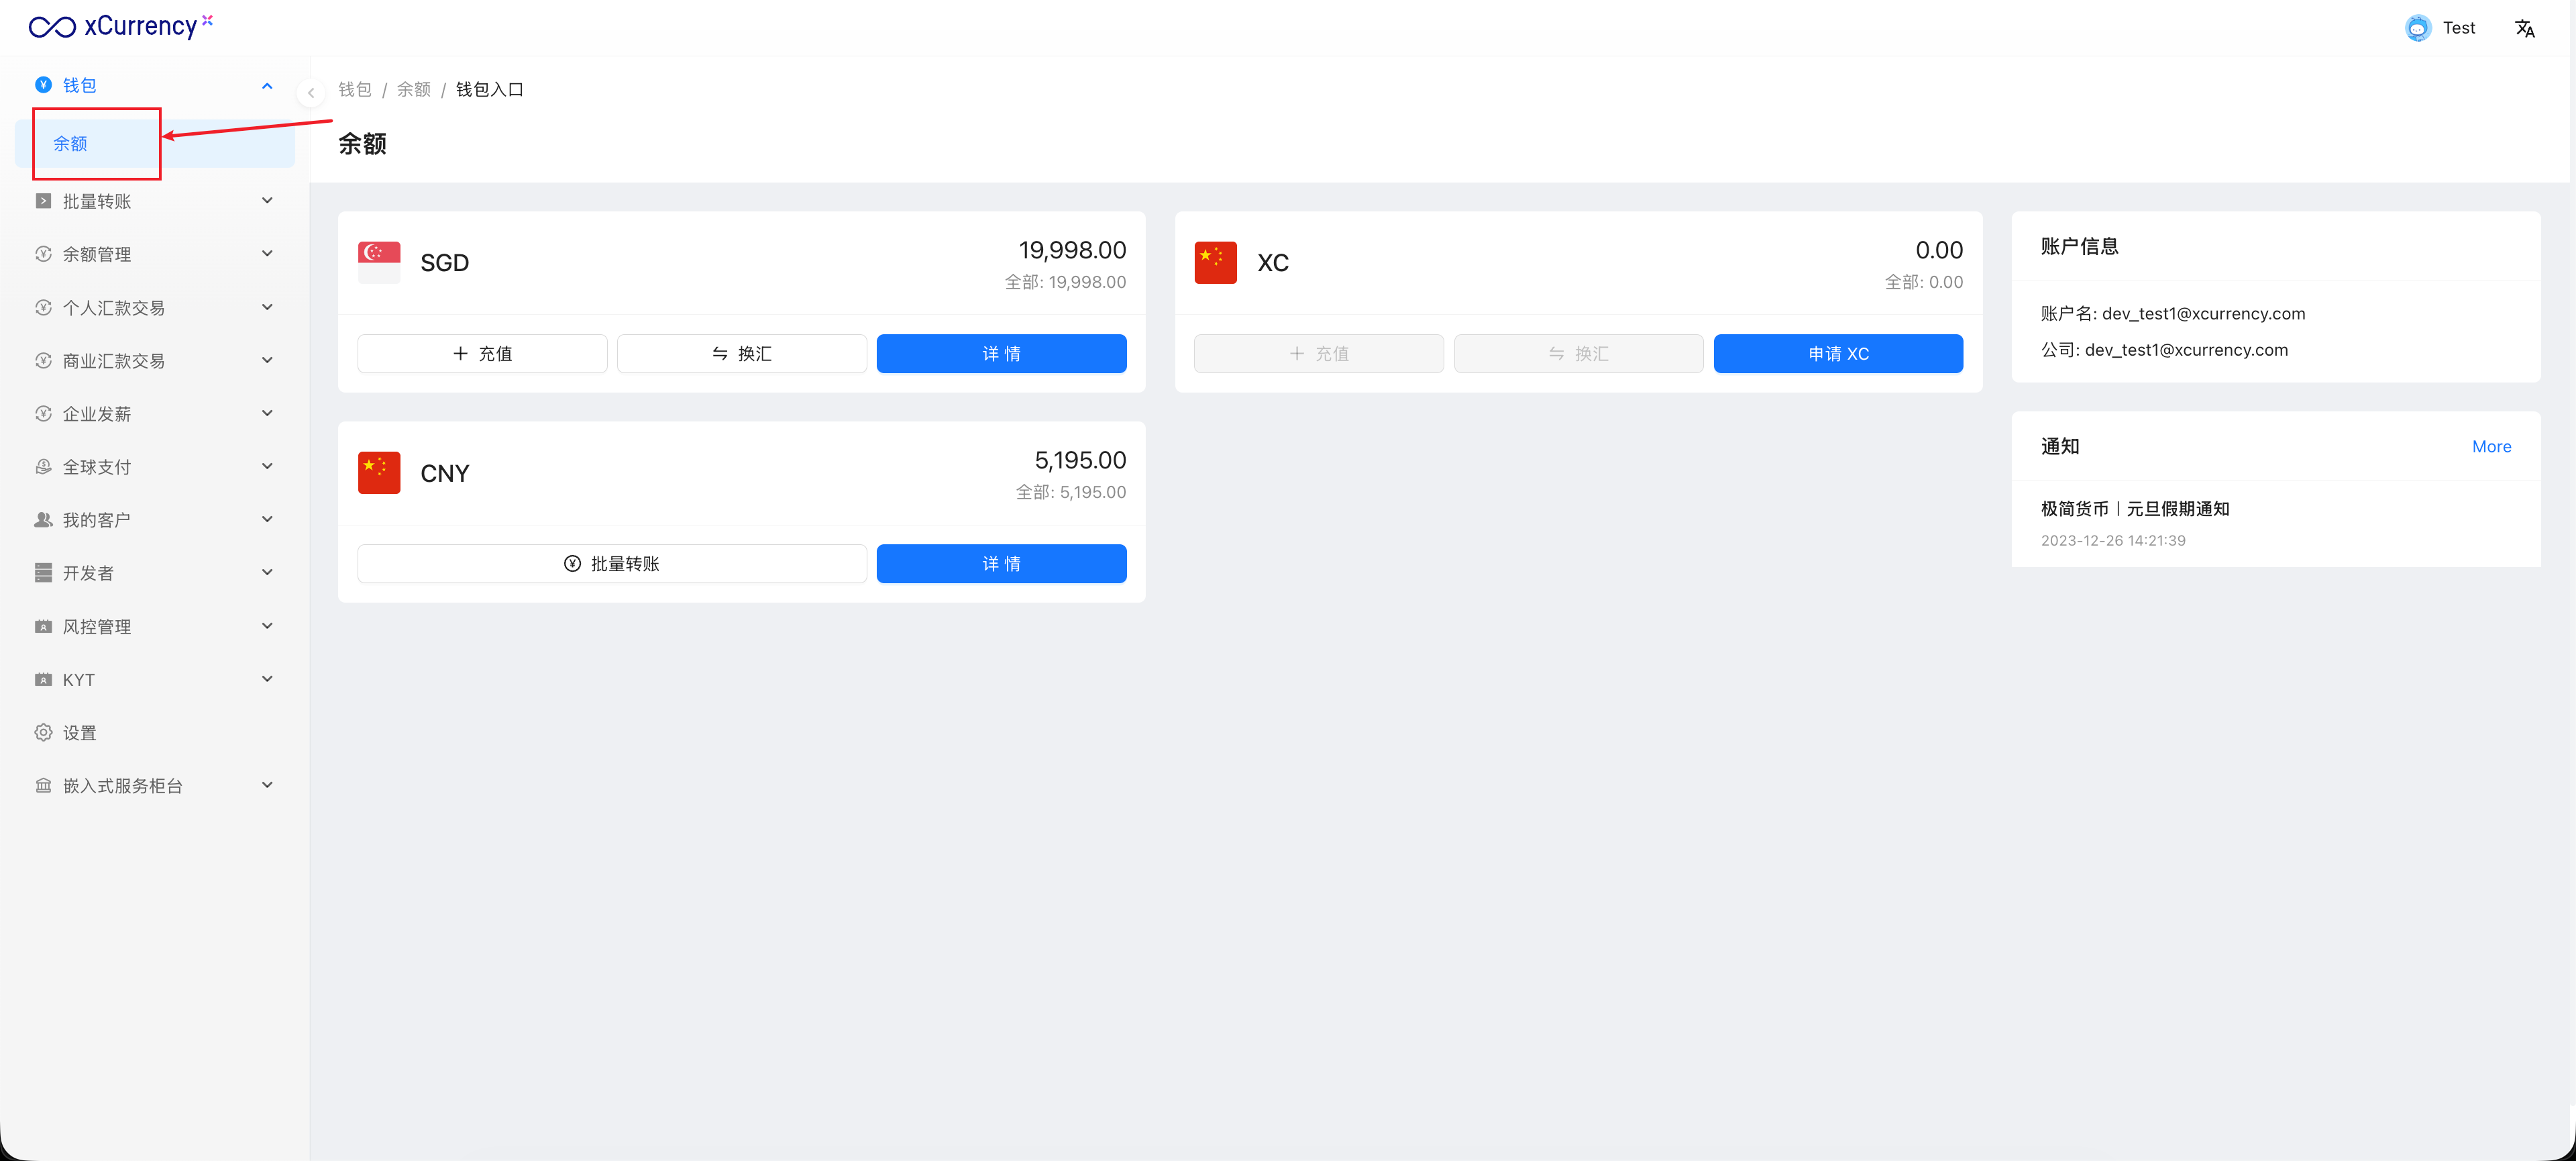Viewport: 2576px width, 1161px height.
Task: Click 余额 in the breadcrumb
Action: click(413, 90)
